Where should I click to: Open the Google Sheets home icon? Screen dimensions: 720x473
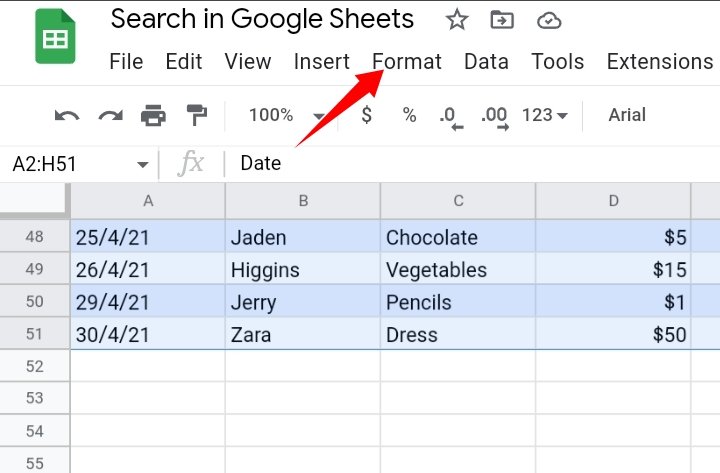[55, 37]
